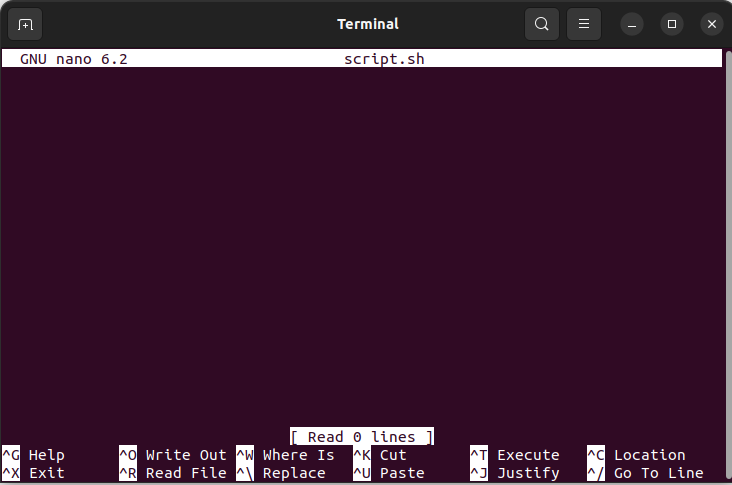Open the hamburger menu button

584,24
